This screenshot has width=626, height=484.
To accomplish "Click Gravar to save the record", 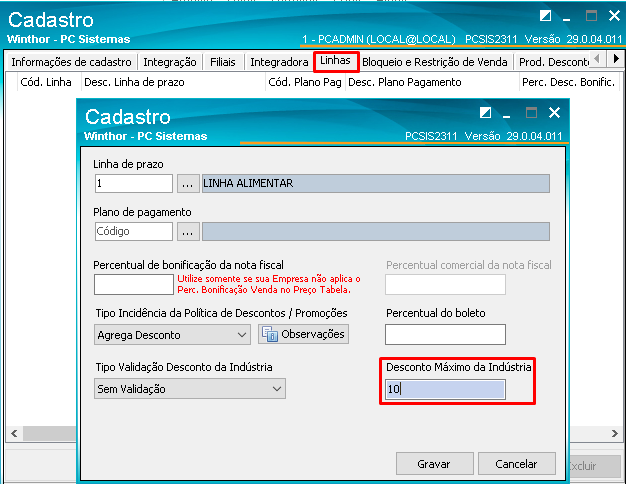I will 434,464.
